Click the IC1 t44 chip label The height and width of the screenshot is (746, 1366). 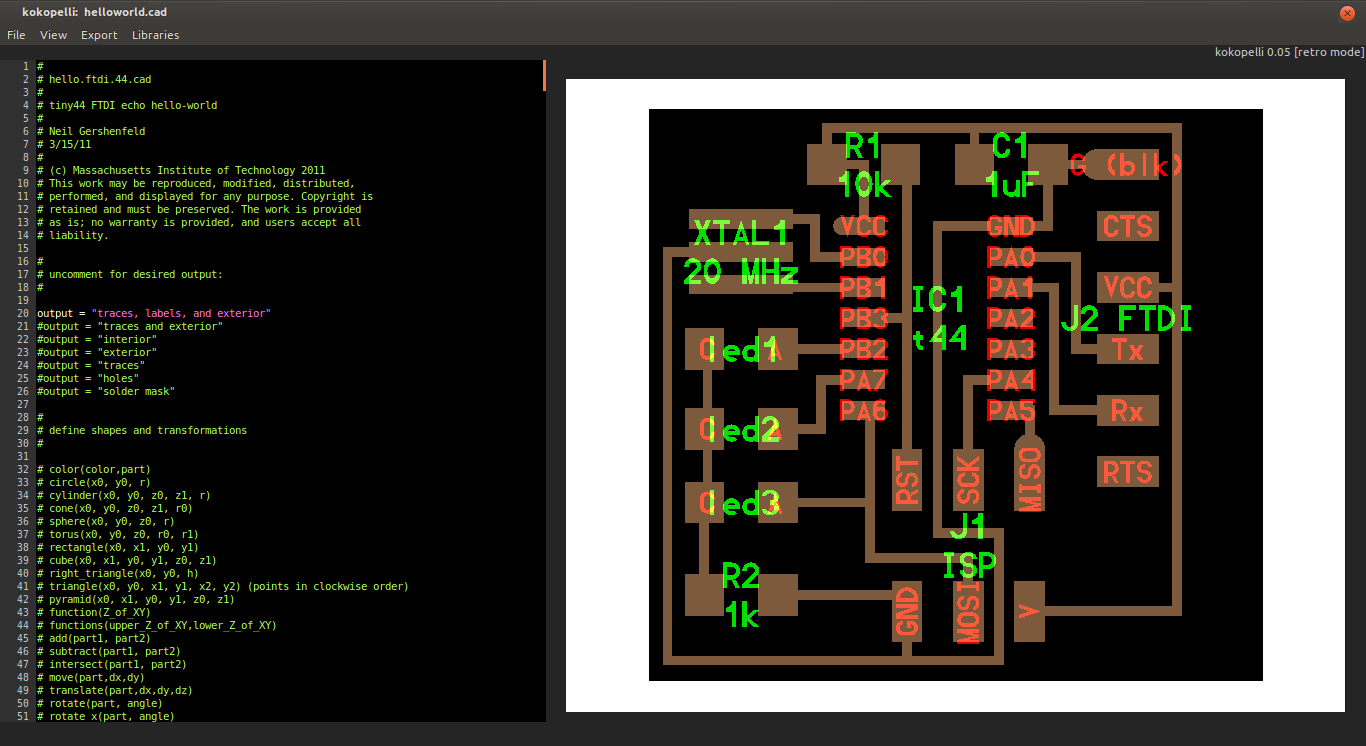[940, 318]
